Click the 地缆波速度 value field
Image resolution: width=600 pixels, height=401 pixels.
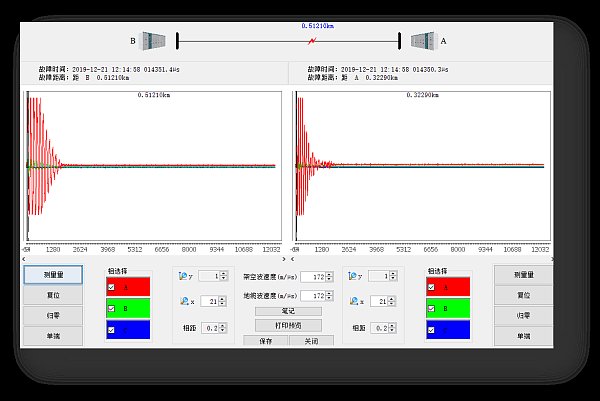[312, 296]
